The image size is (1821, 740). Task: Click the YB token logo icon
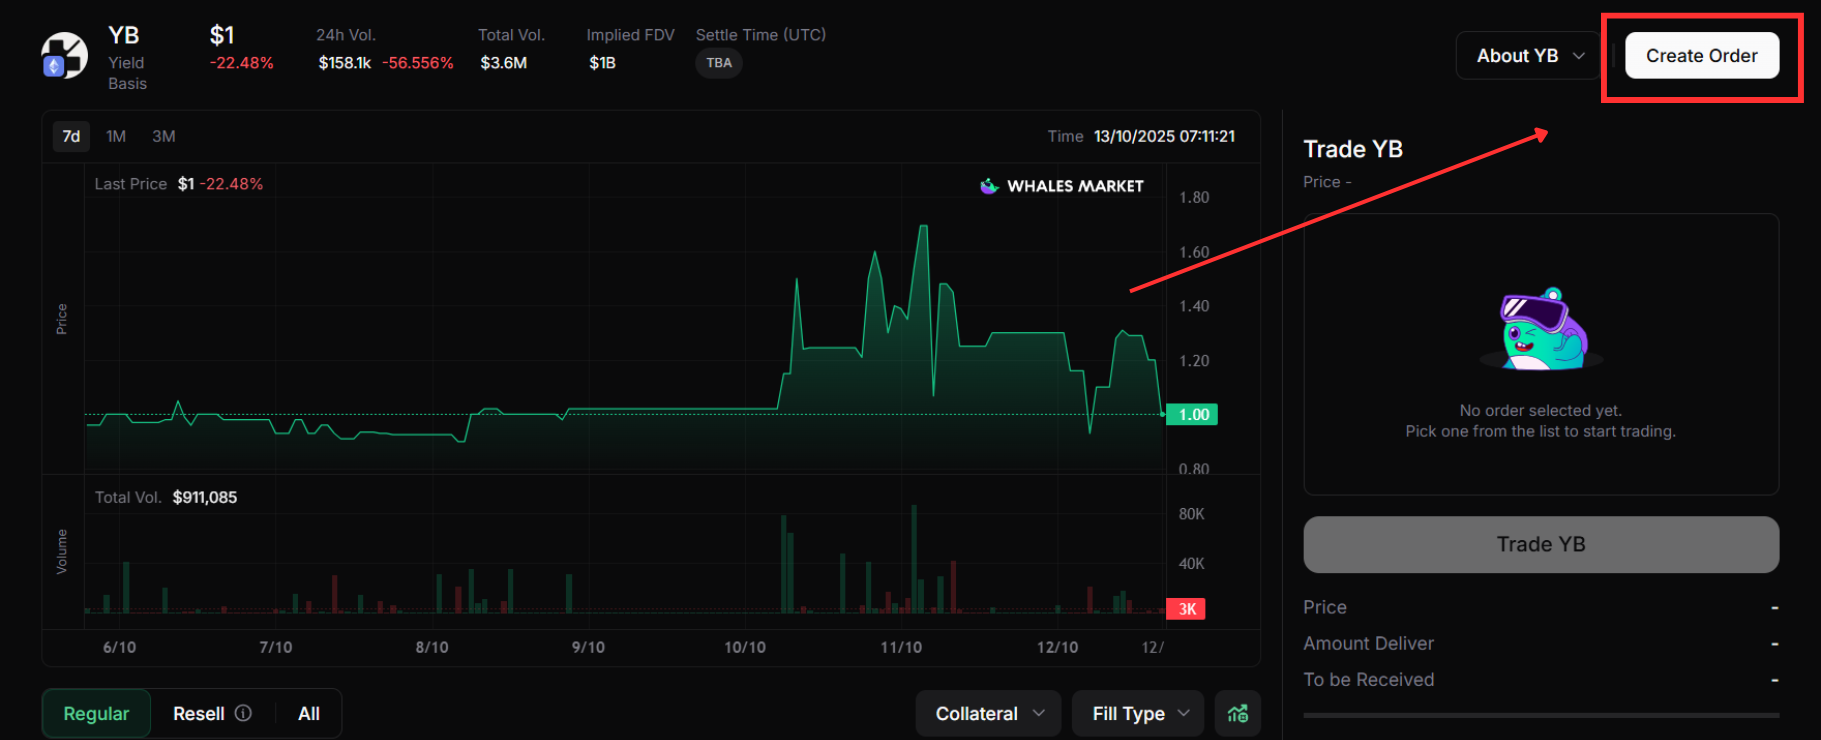[64, 55]
